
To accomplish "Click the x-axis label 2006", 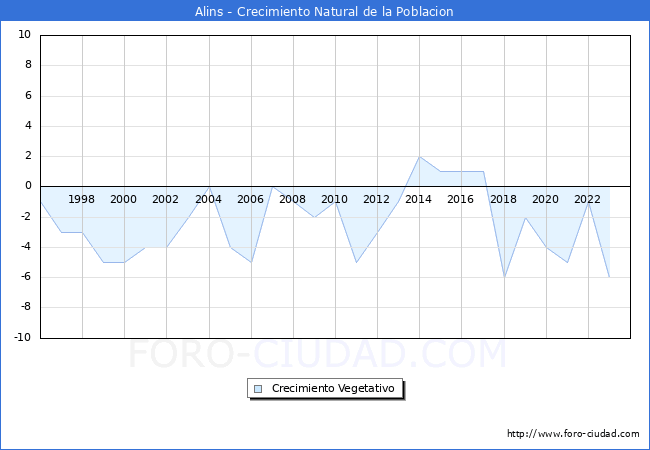I will [250, 199].
